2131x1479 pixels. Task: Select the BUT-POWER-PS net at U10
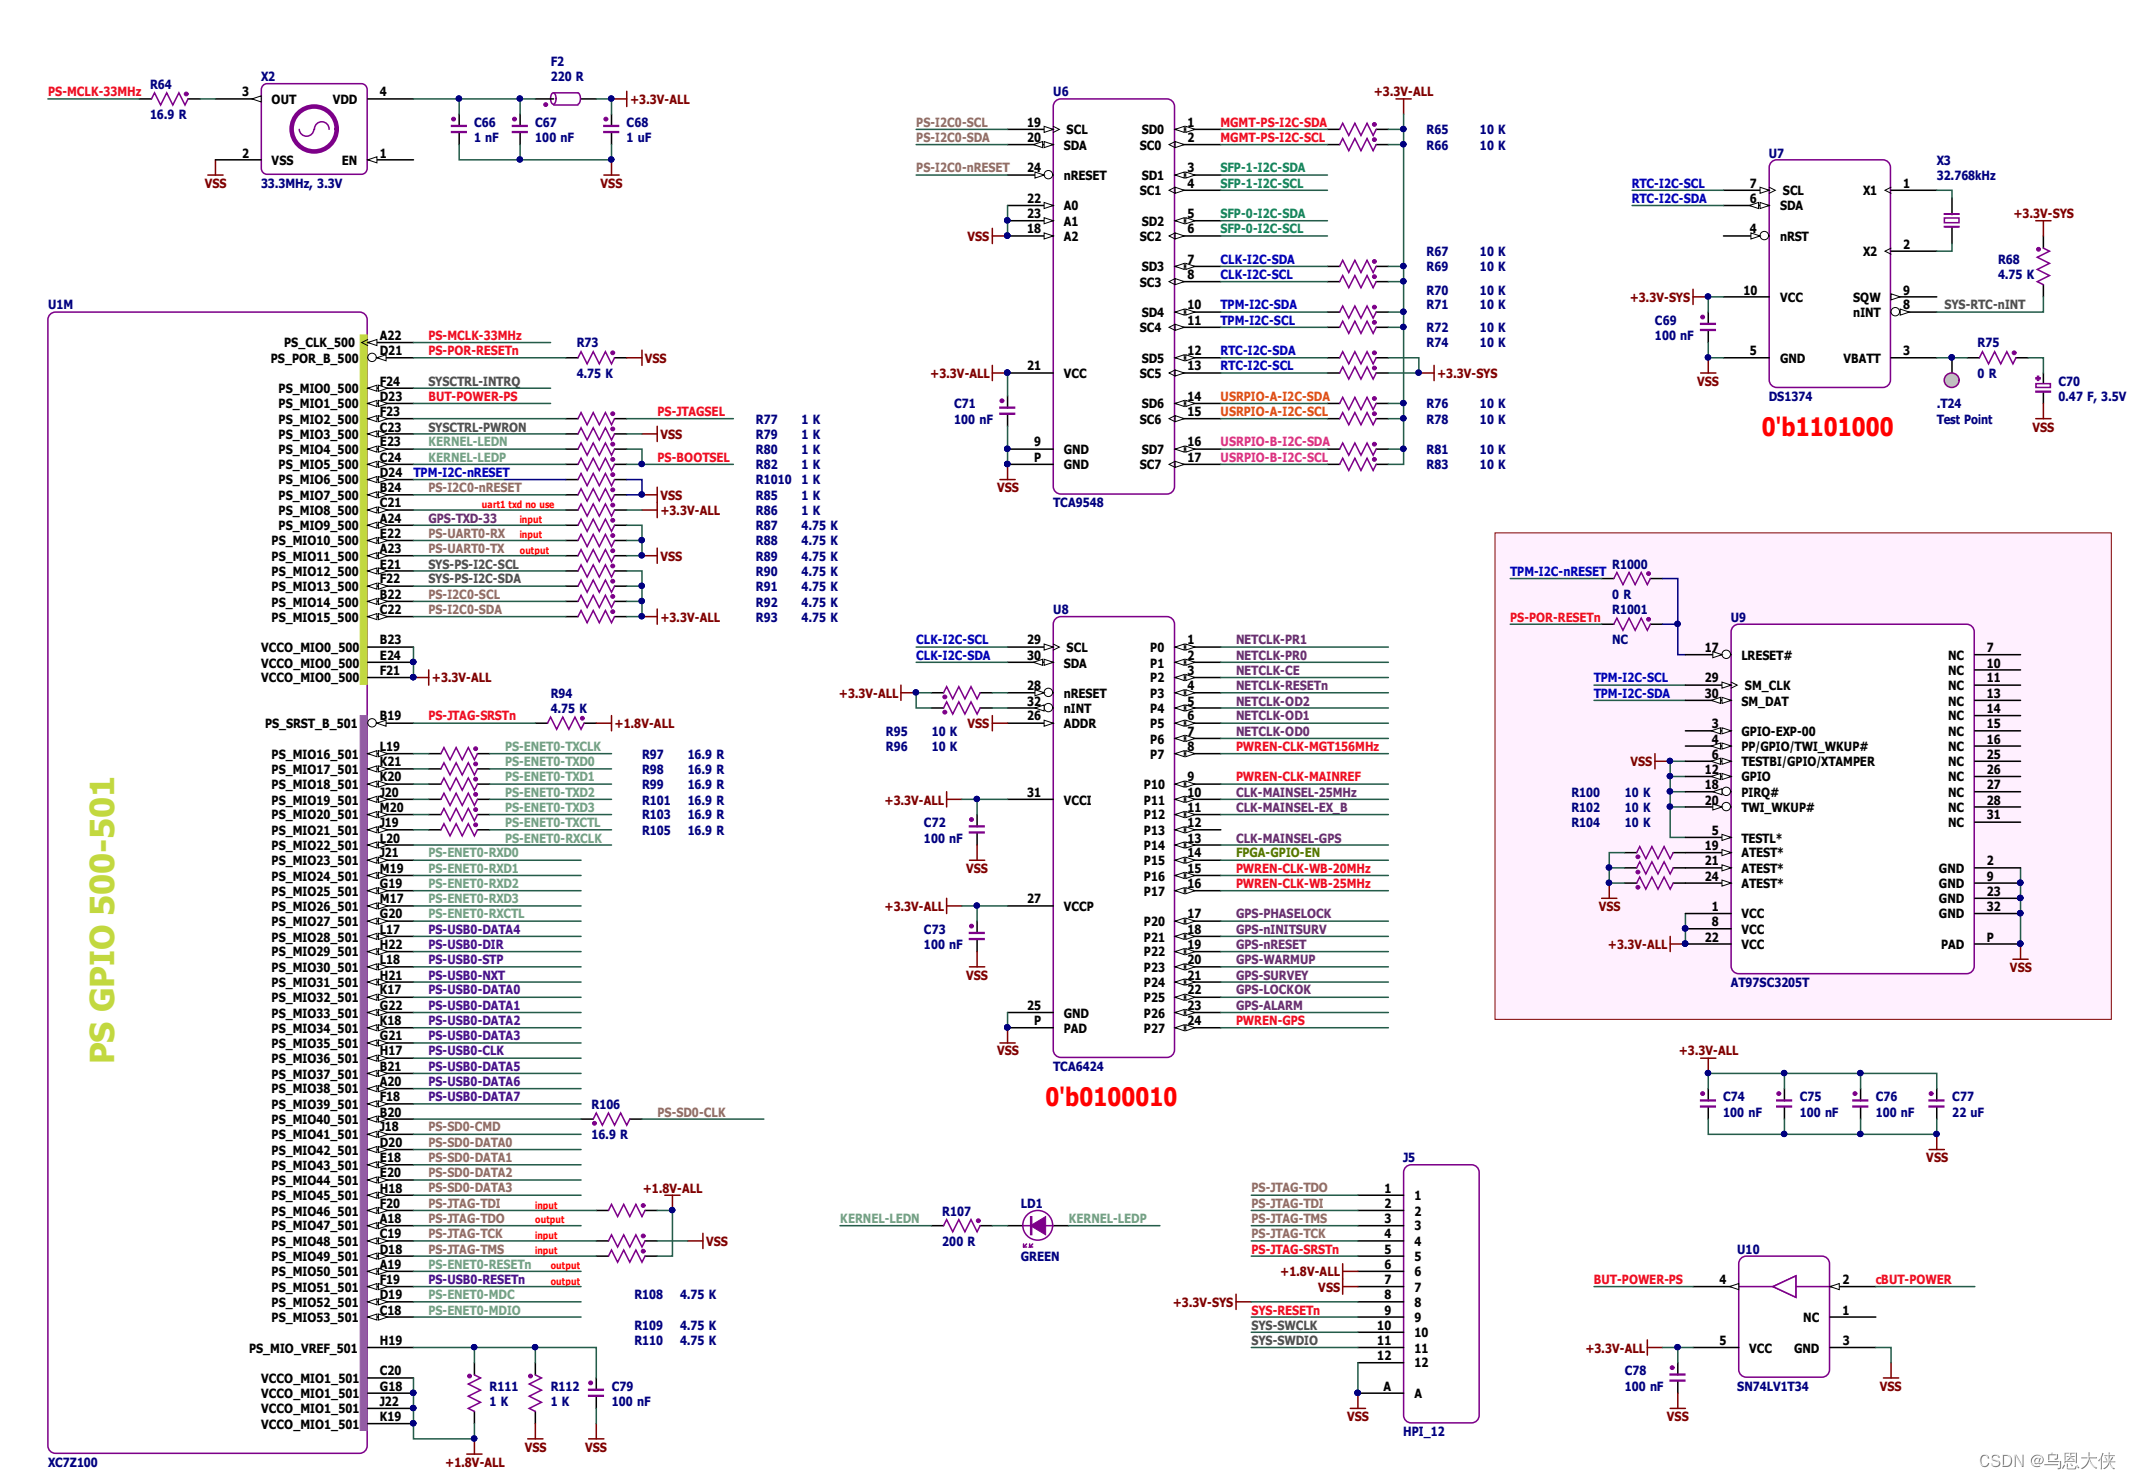click(1637, 1280)
